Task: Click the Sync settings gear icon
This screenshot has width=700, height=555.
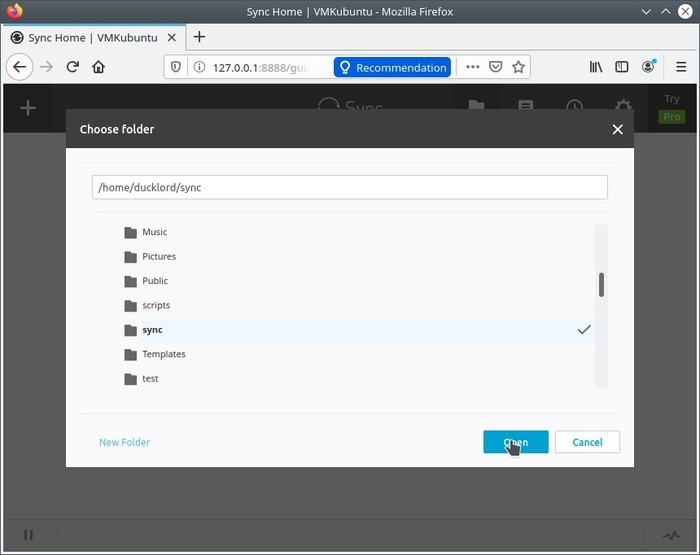Action: 623,107
